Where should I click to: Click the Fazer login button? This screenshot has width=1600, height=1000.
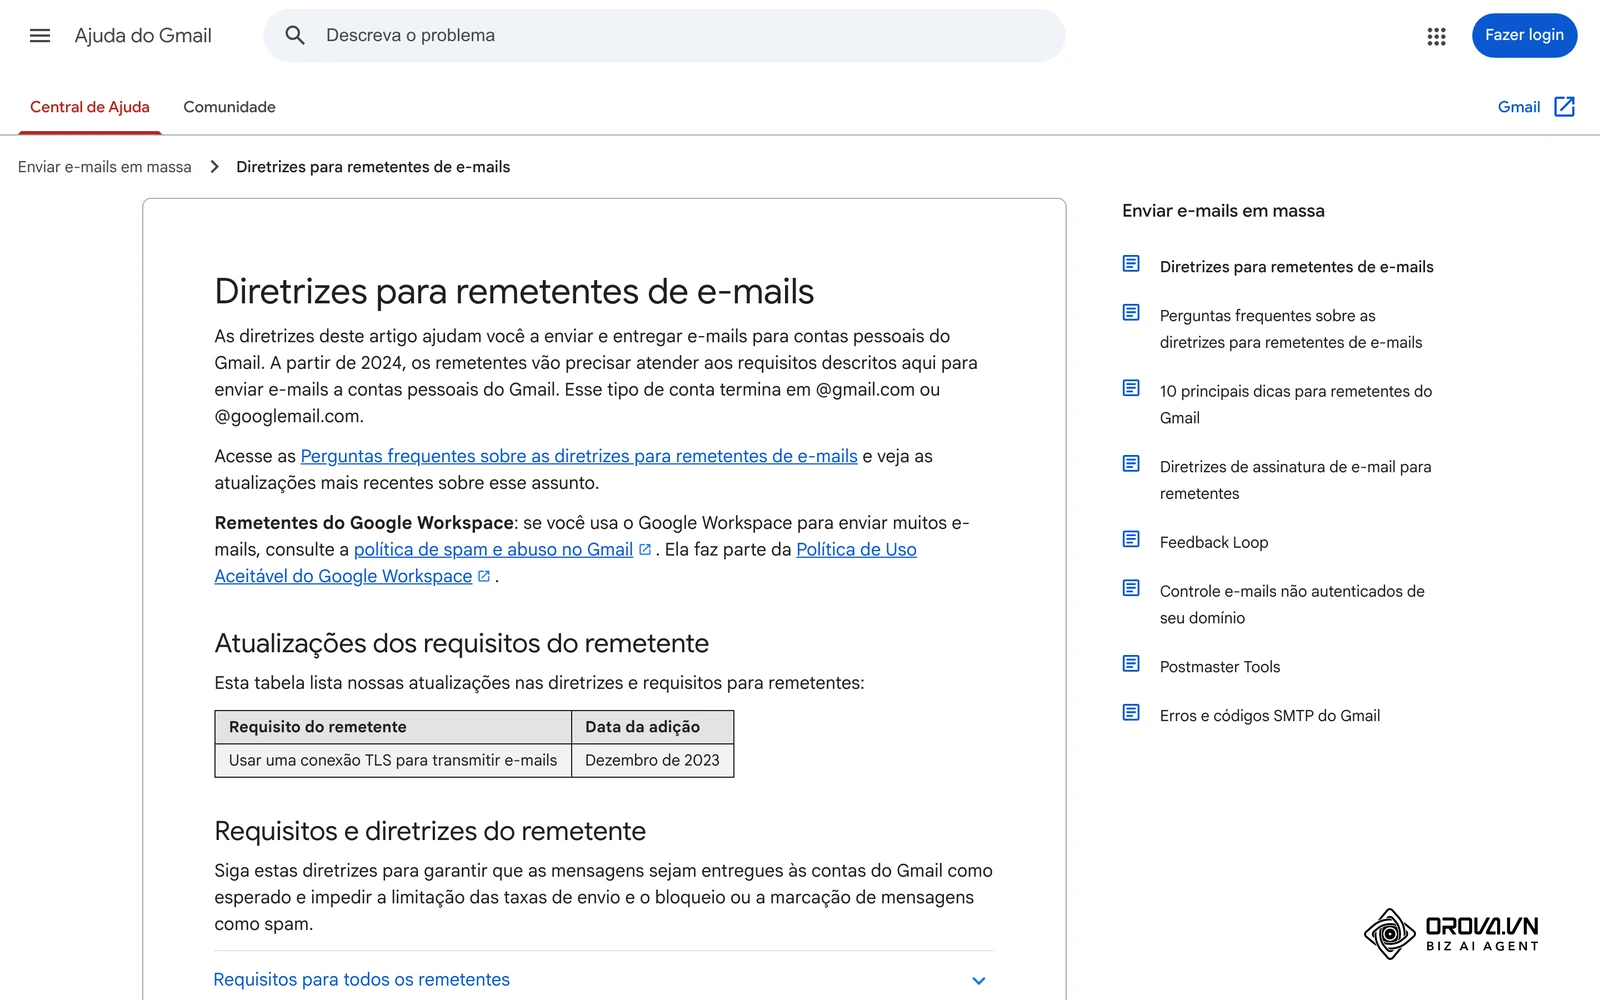tap(1524, 36)
